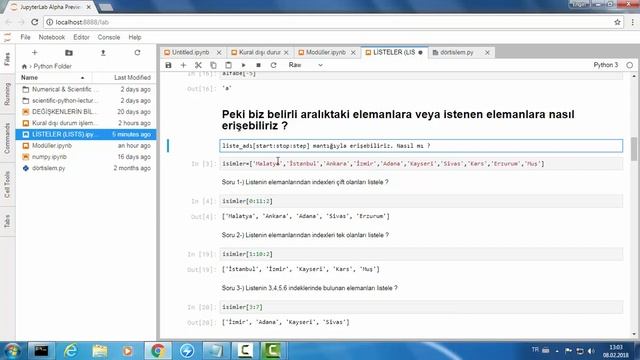Cut selected cell with scissors icon
The image size is (640, 360).
click(198, 65)
